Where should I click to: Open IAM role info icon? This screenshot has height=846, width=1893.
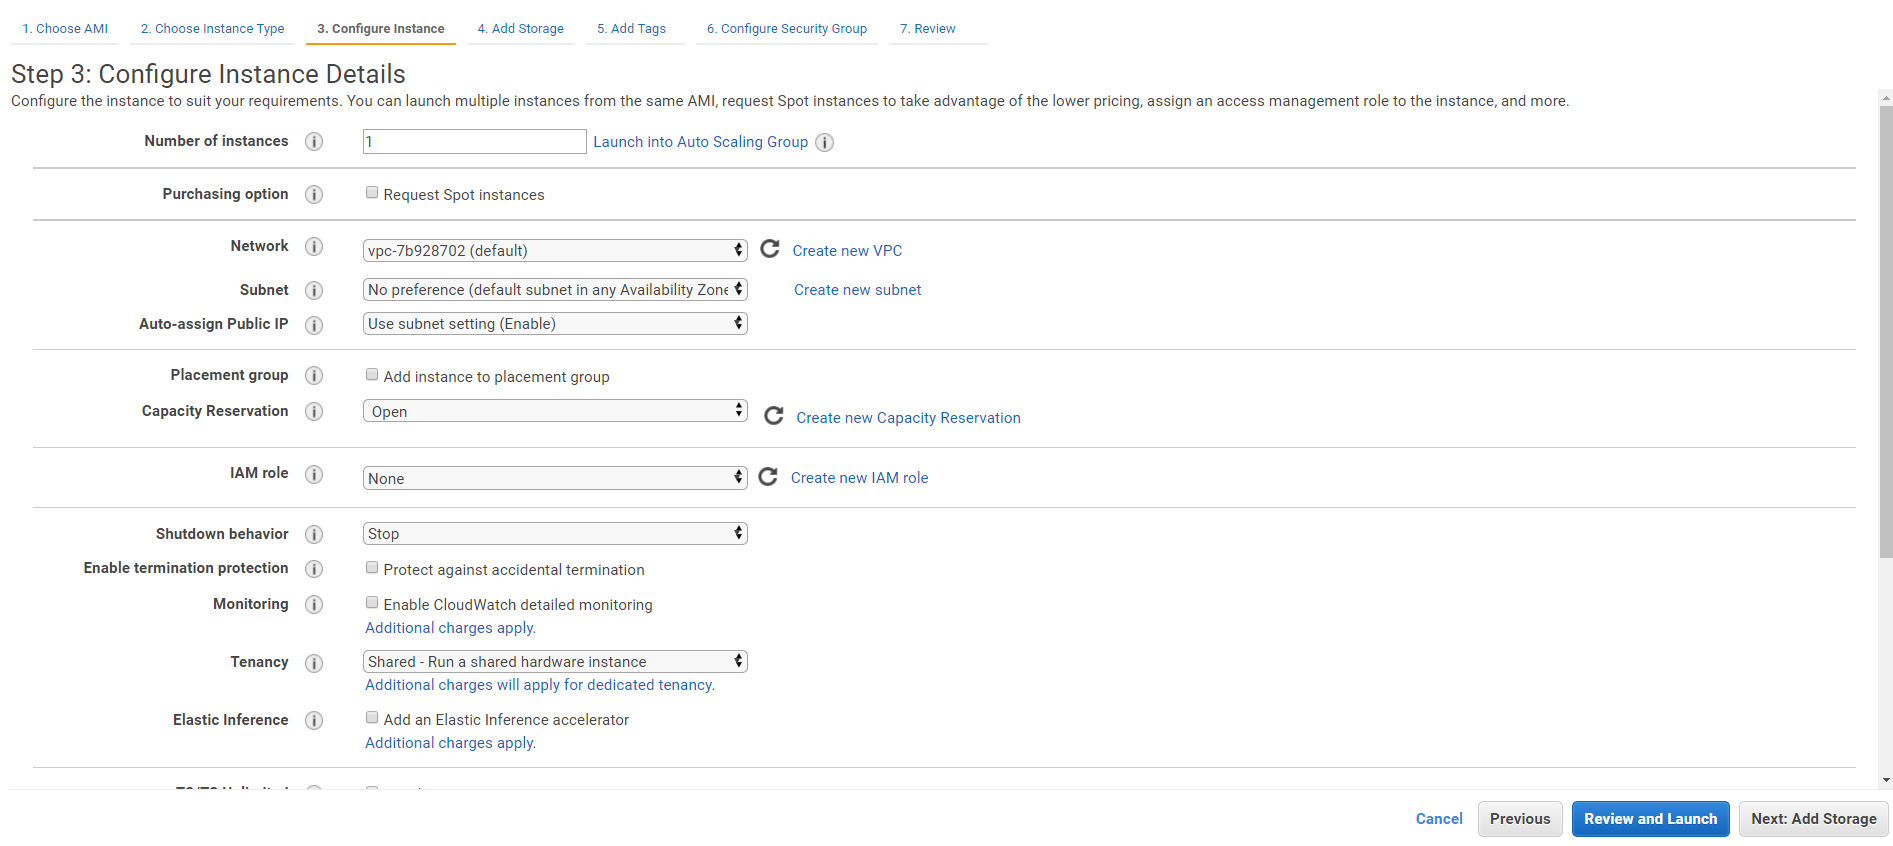point(314,474)
